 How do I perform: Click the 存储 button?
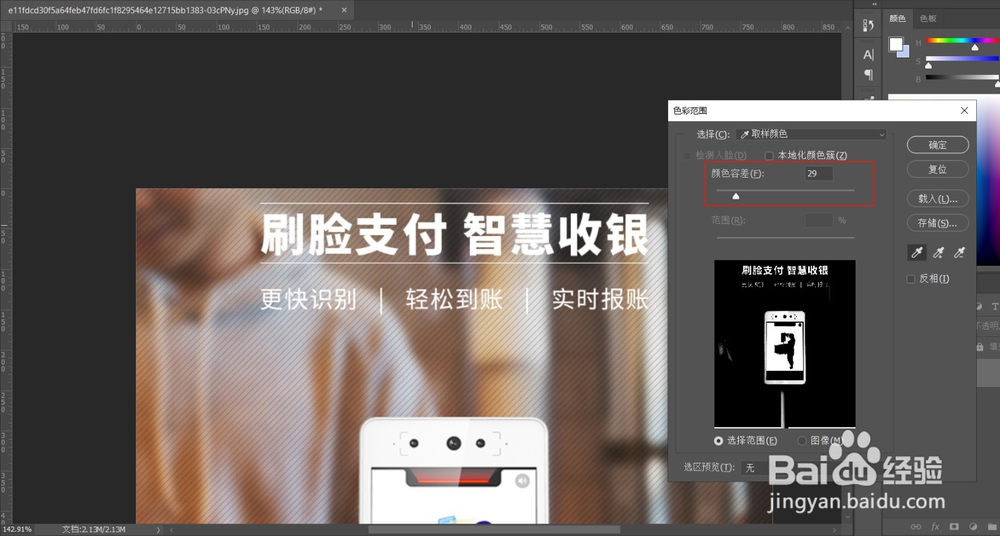point(938,223)
